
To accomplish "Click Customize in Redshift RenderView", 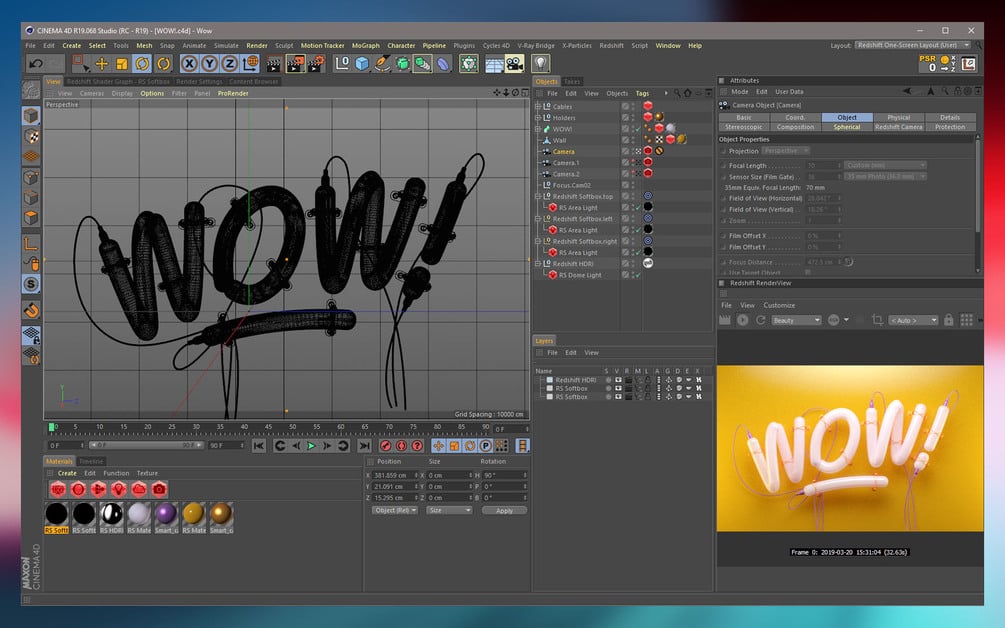I will (x=779, y=305).
